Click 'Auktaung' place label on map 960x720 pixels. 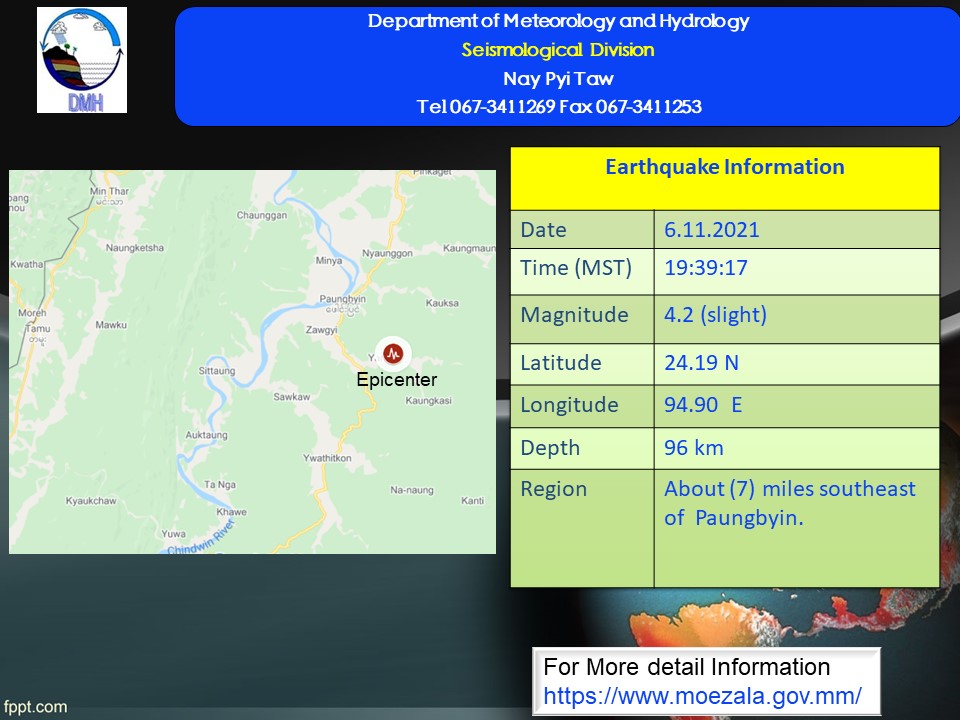(x=206, y=435)
